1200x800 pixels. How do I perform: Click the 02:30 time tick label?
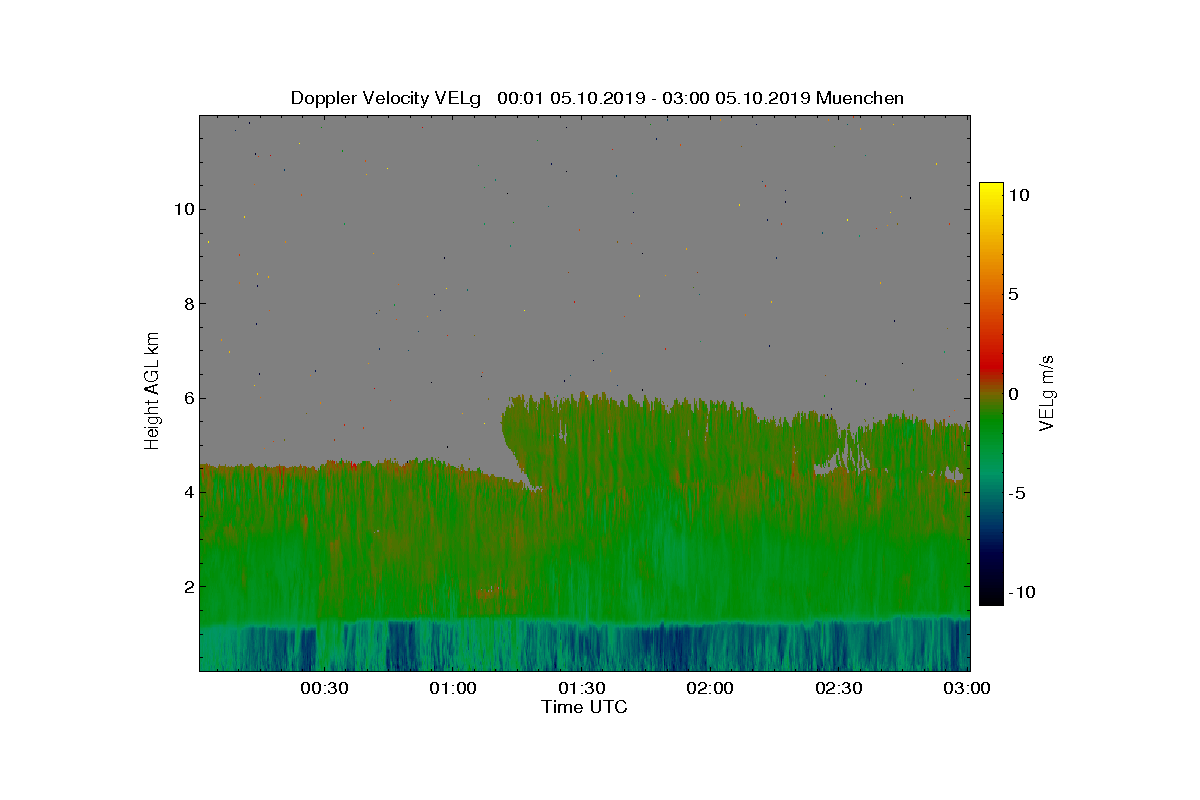839,688
